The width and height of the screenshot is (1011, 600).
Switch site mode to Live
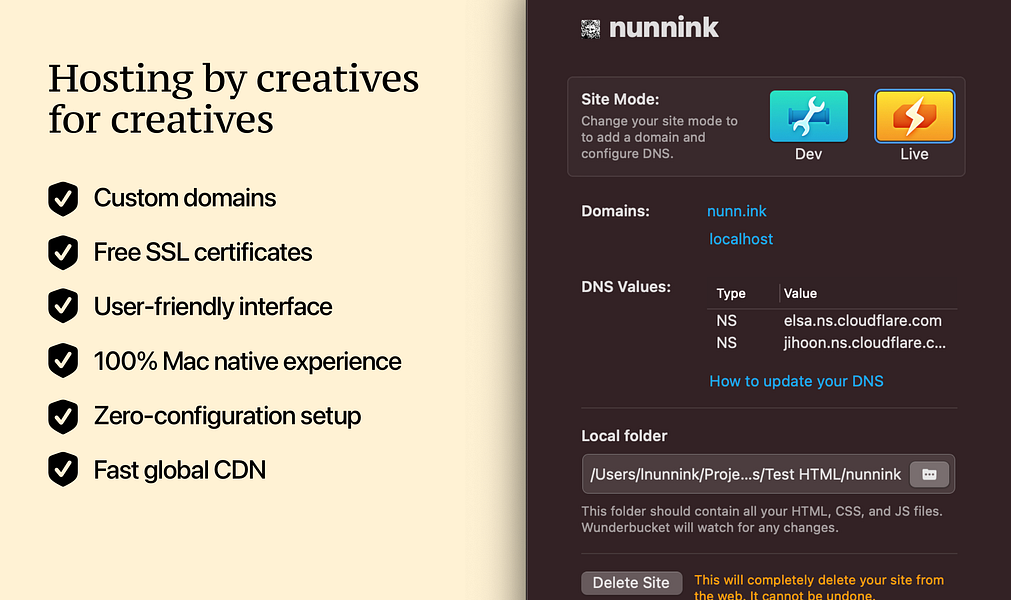(914, 116)
